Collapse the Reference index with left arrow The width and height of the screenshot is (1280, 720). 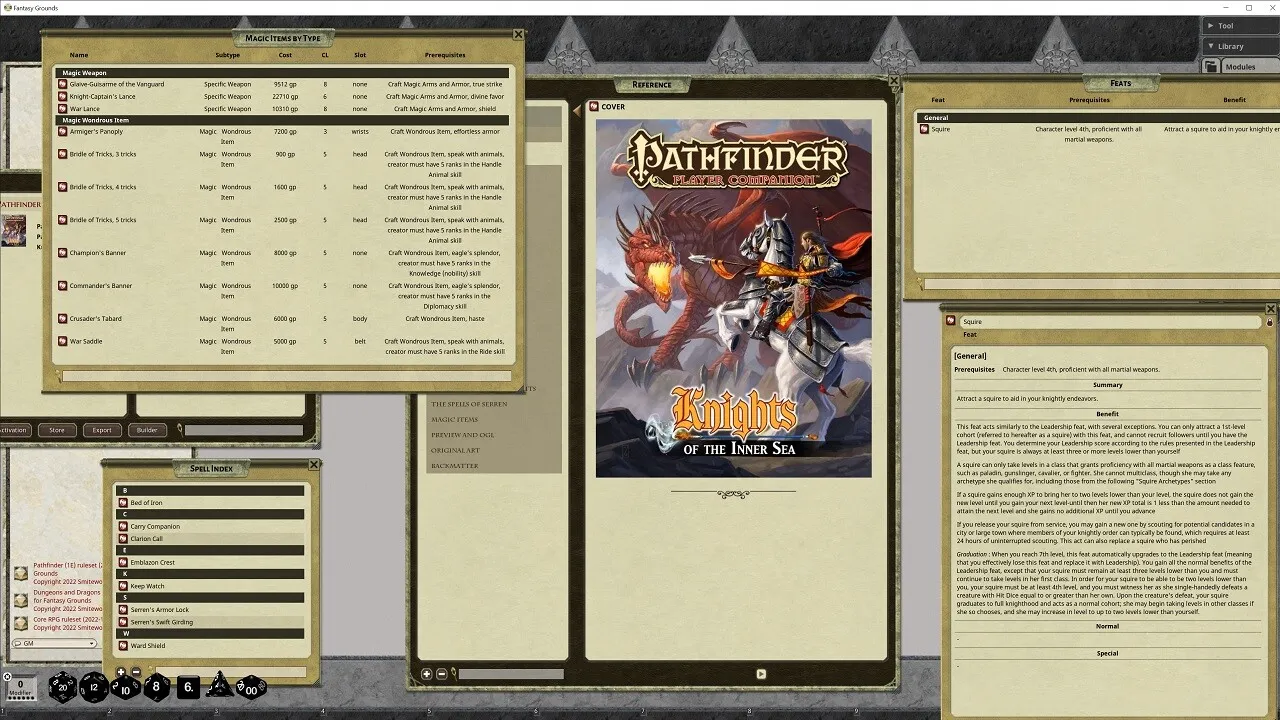576,111
